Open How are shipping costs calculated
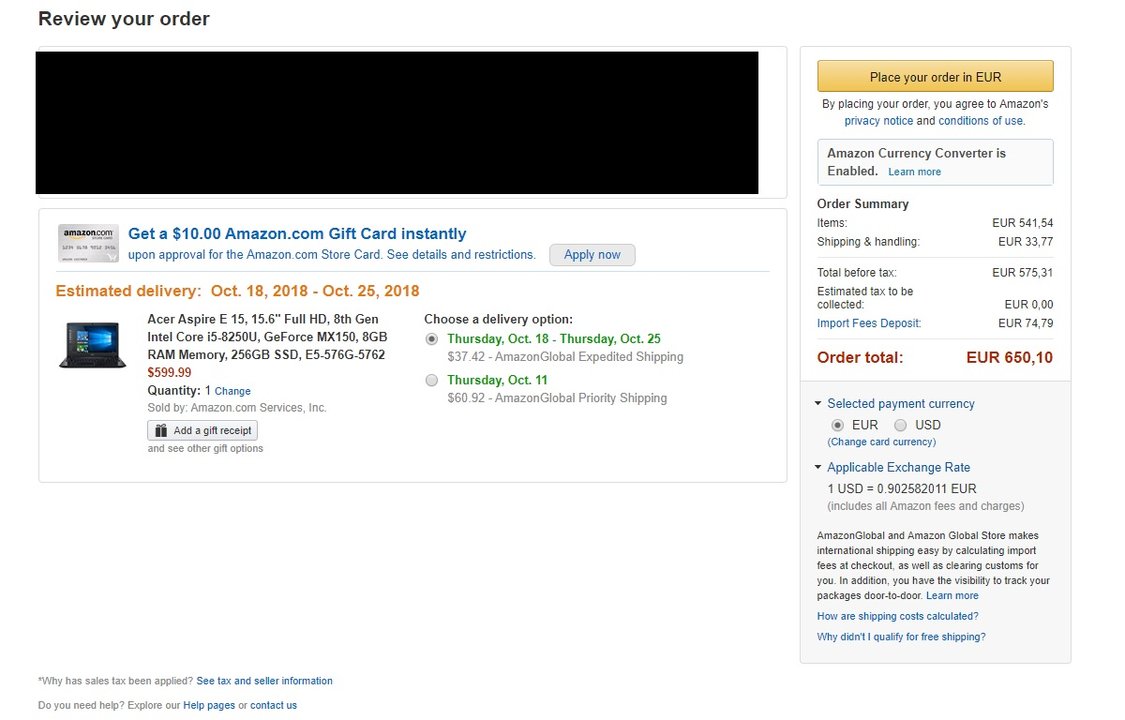Image resolution: width=1125 pixels, height=720 pixels. (898, 617)
